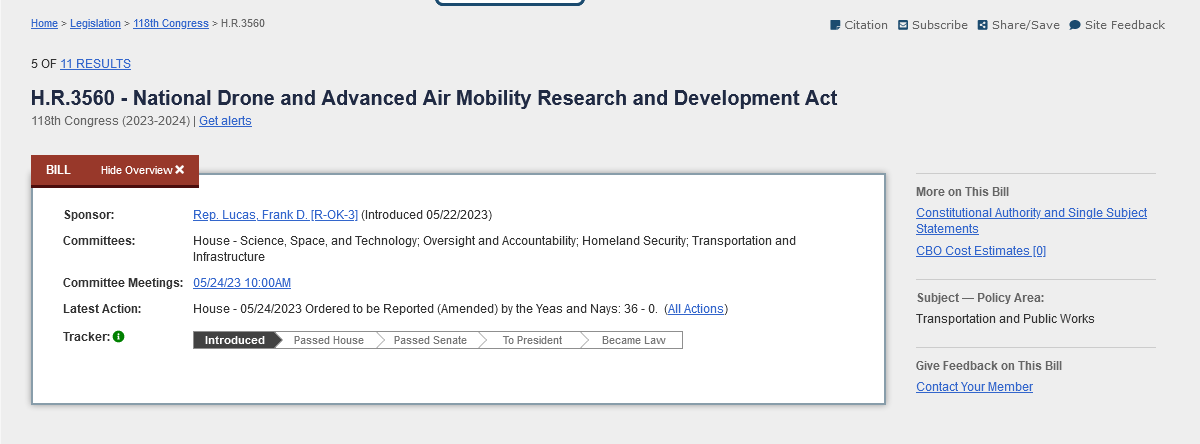Screen dimensions: 1200x444
Task: Click the Share/Save icon
Action: (x=983, y=25)
